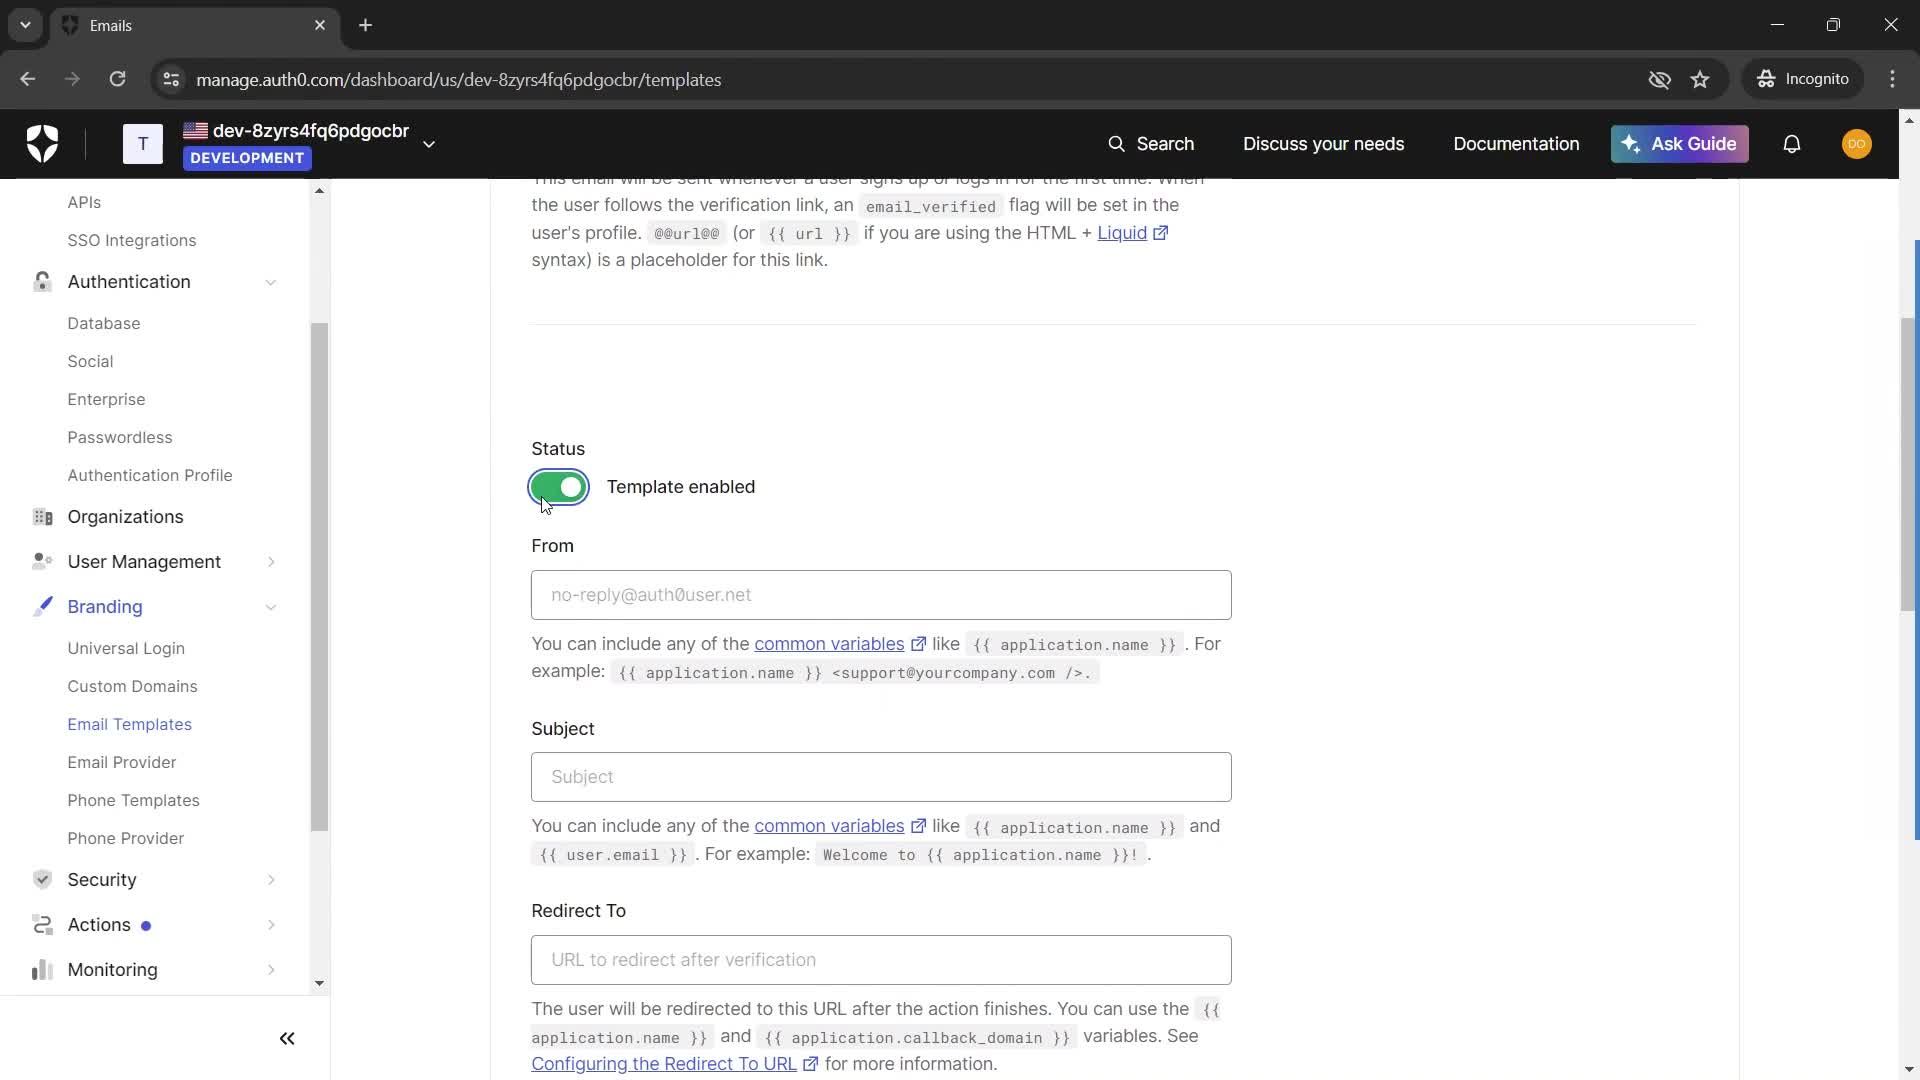The image size is (1920, 1080).
Task: Open Discuss your needs link
Action: point(1324,144)
